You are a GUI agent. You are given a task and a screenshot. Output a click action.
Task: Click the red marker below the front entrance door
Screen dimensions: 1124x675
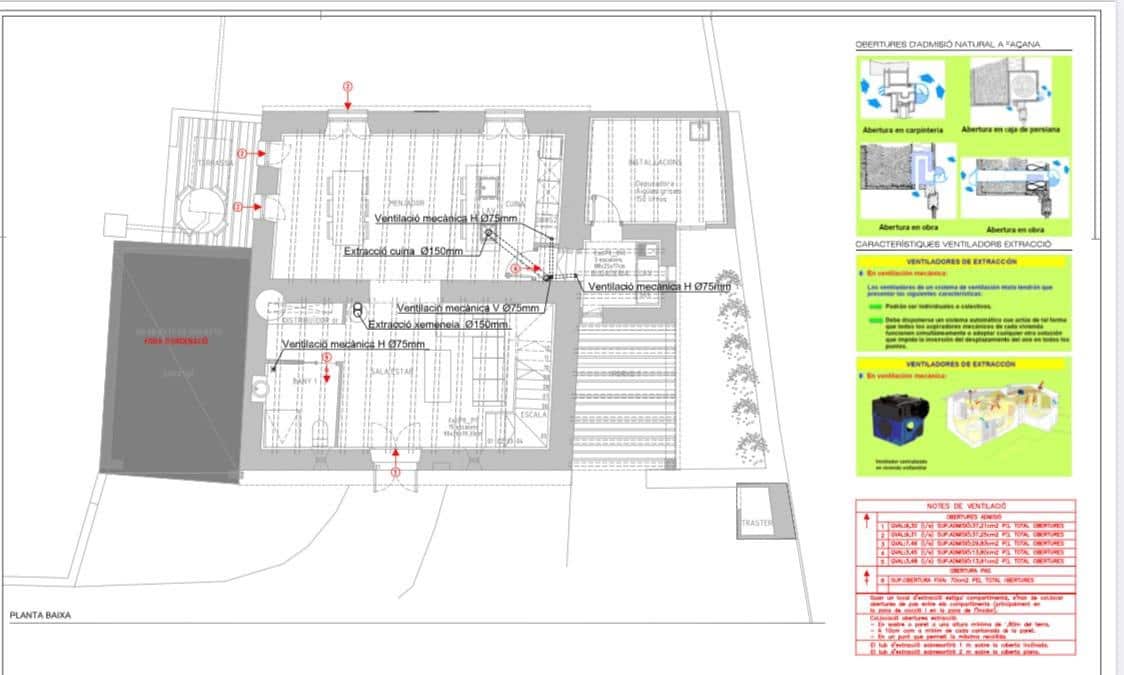396,471
